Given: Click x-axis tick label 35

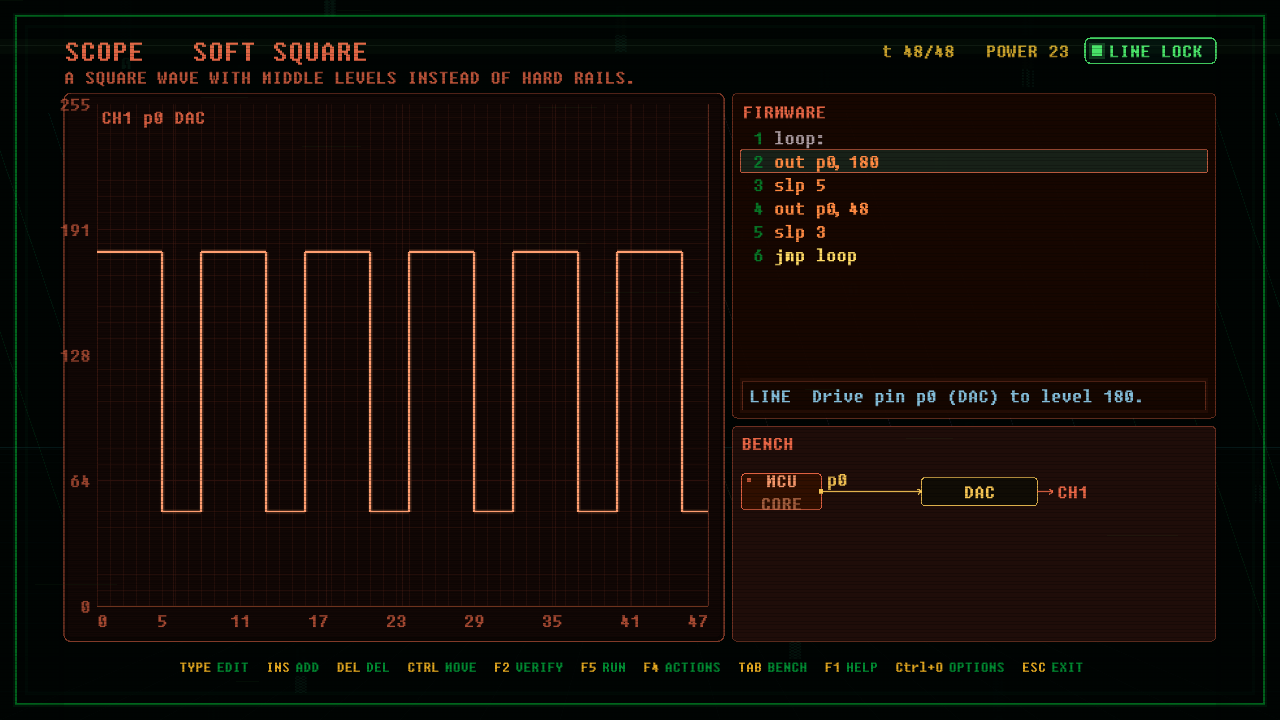Looking at the screenshot, I should [x=552, y=621].
